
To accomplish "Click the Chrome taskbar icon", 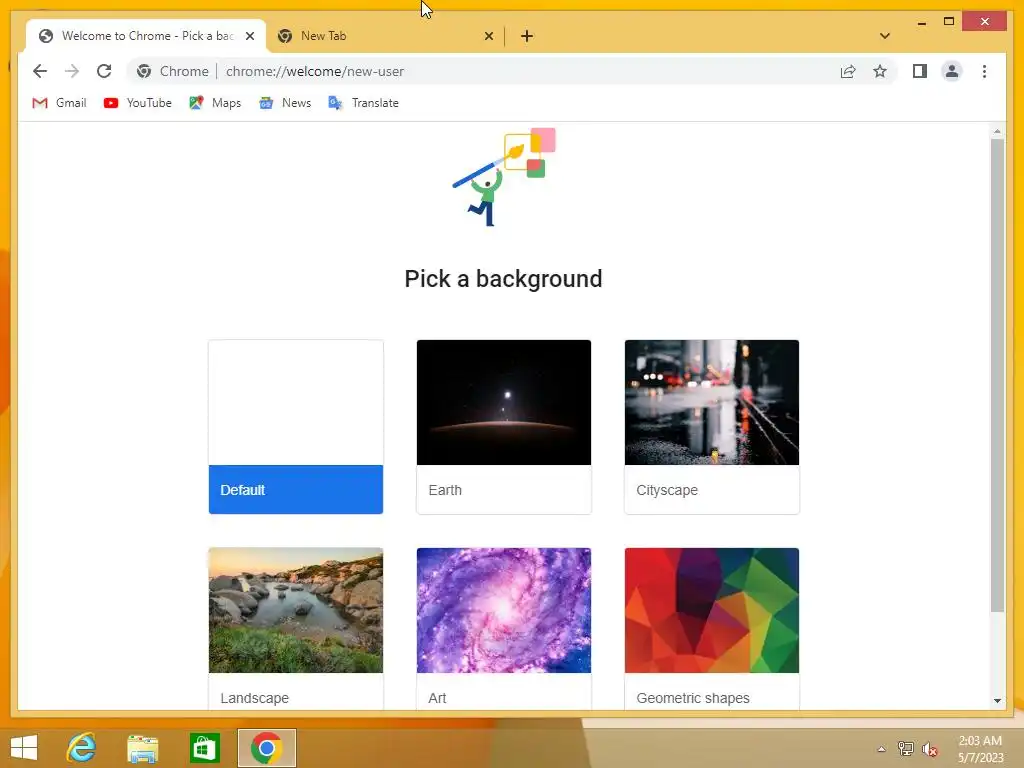I will click(x=266, y=748).
